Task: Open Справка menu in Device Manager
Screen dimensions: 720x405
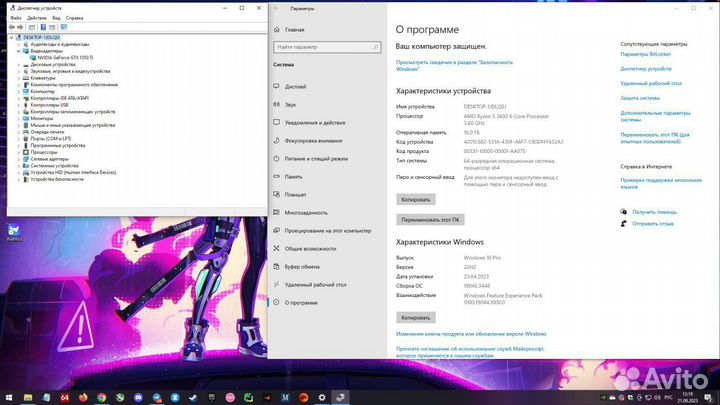Action: 74,18
